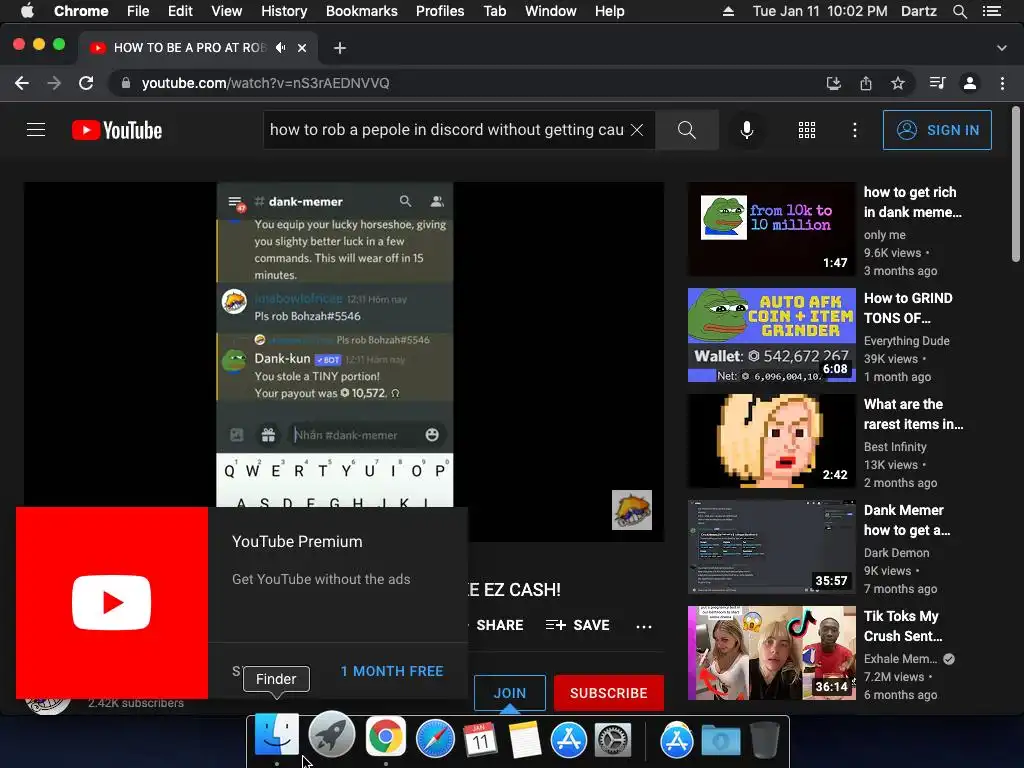
Task: Bookmark this tab with the star
Action: pos(898,84)
